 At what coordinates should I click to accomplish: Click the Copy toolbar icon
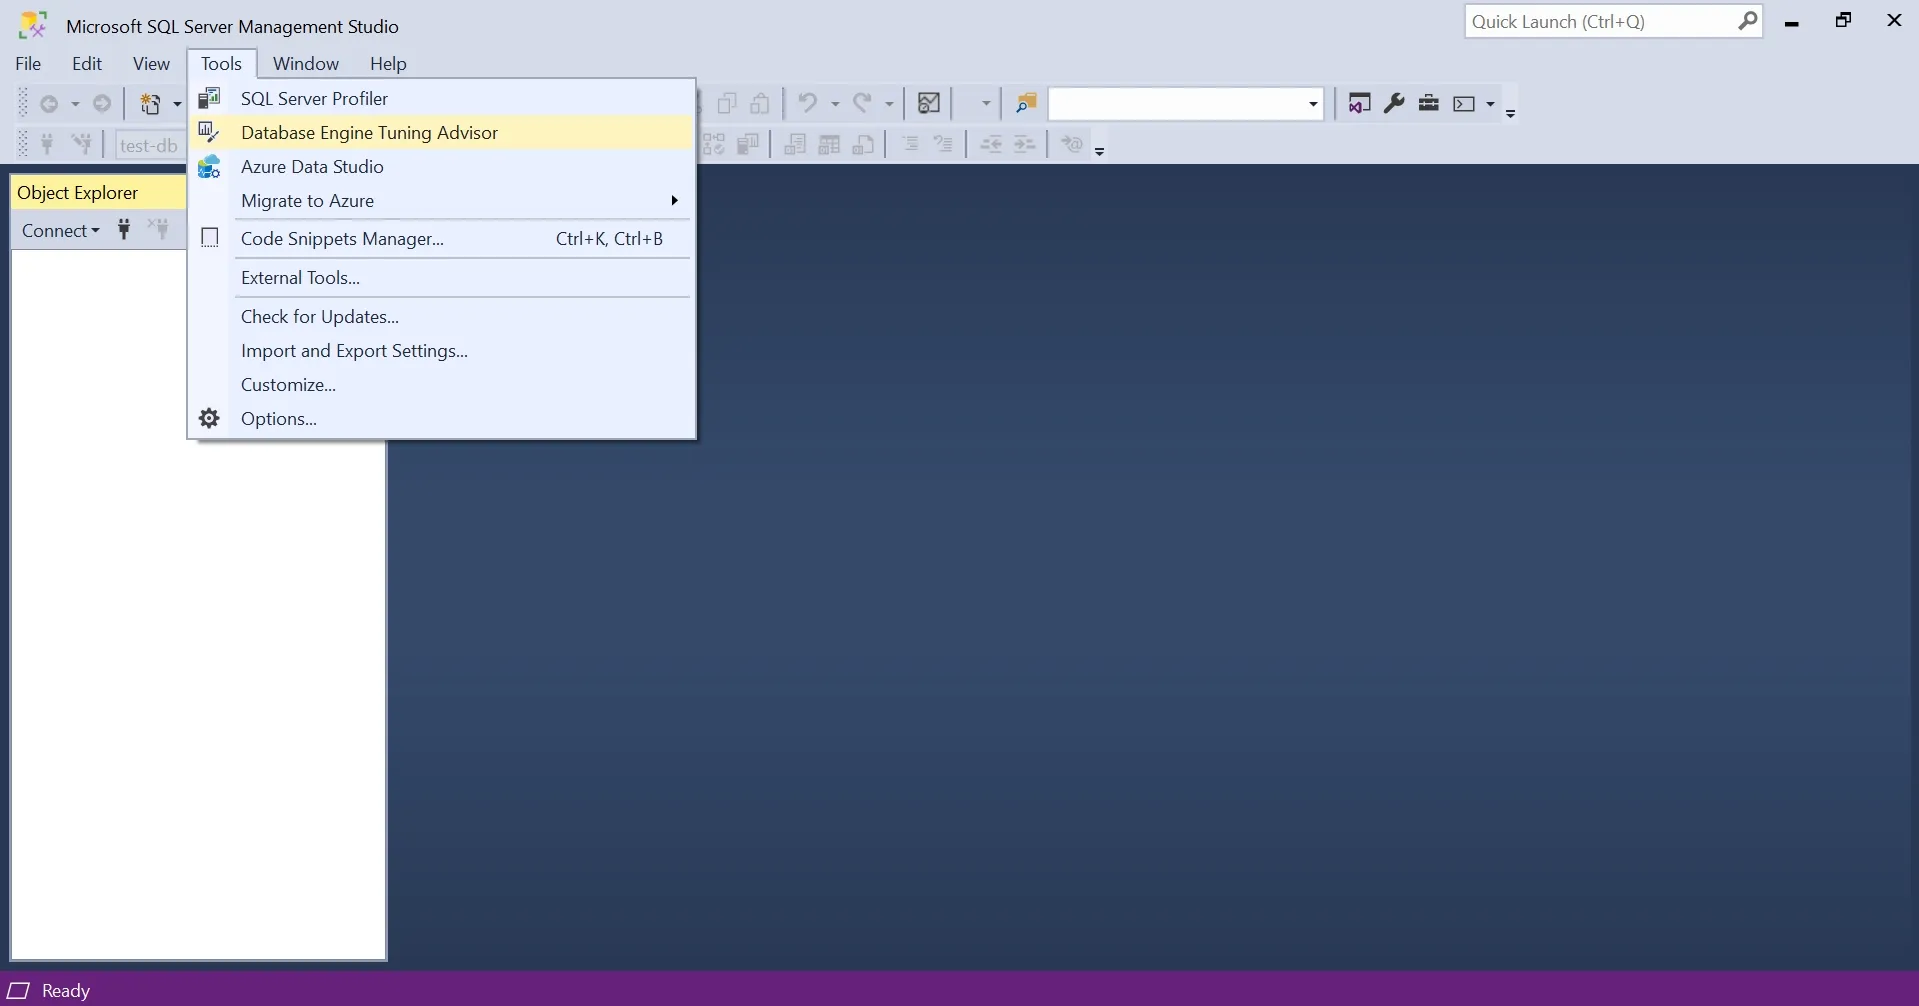[727, 103]
